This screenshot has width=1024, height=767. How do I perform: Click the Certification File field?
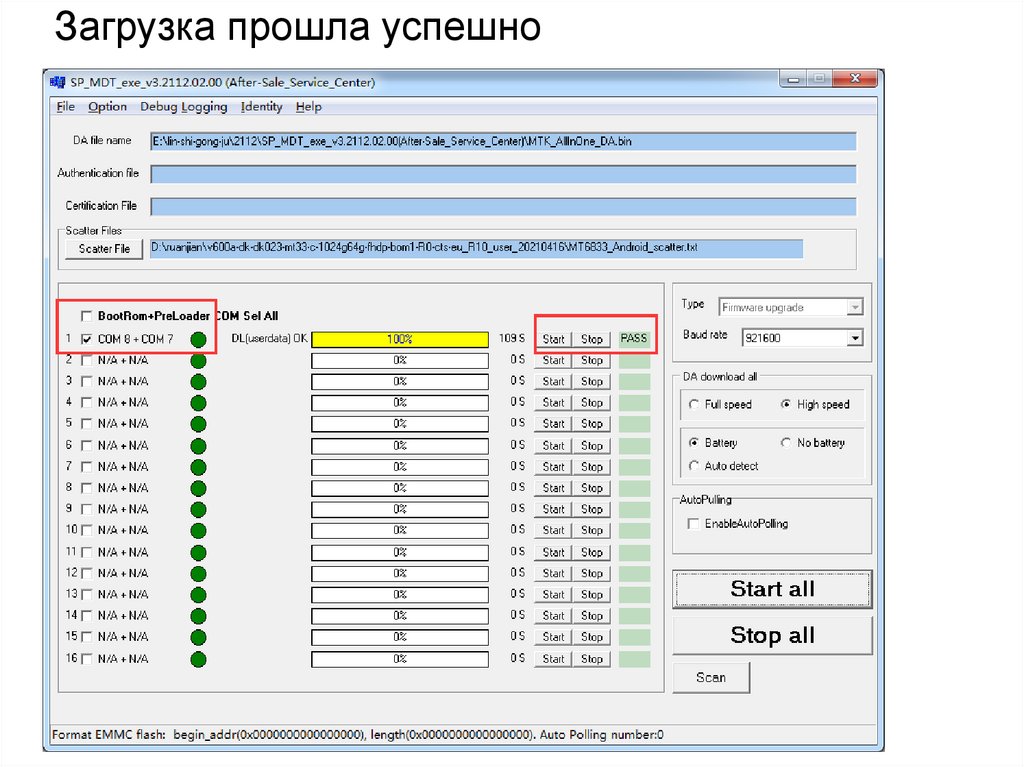pyautogui.click(x=503, y=206)
